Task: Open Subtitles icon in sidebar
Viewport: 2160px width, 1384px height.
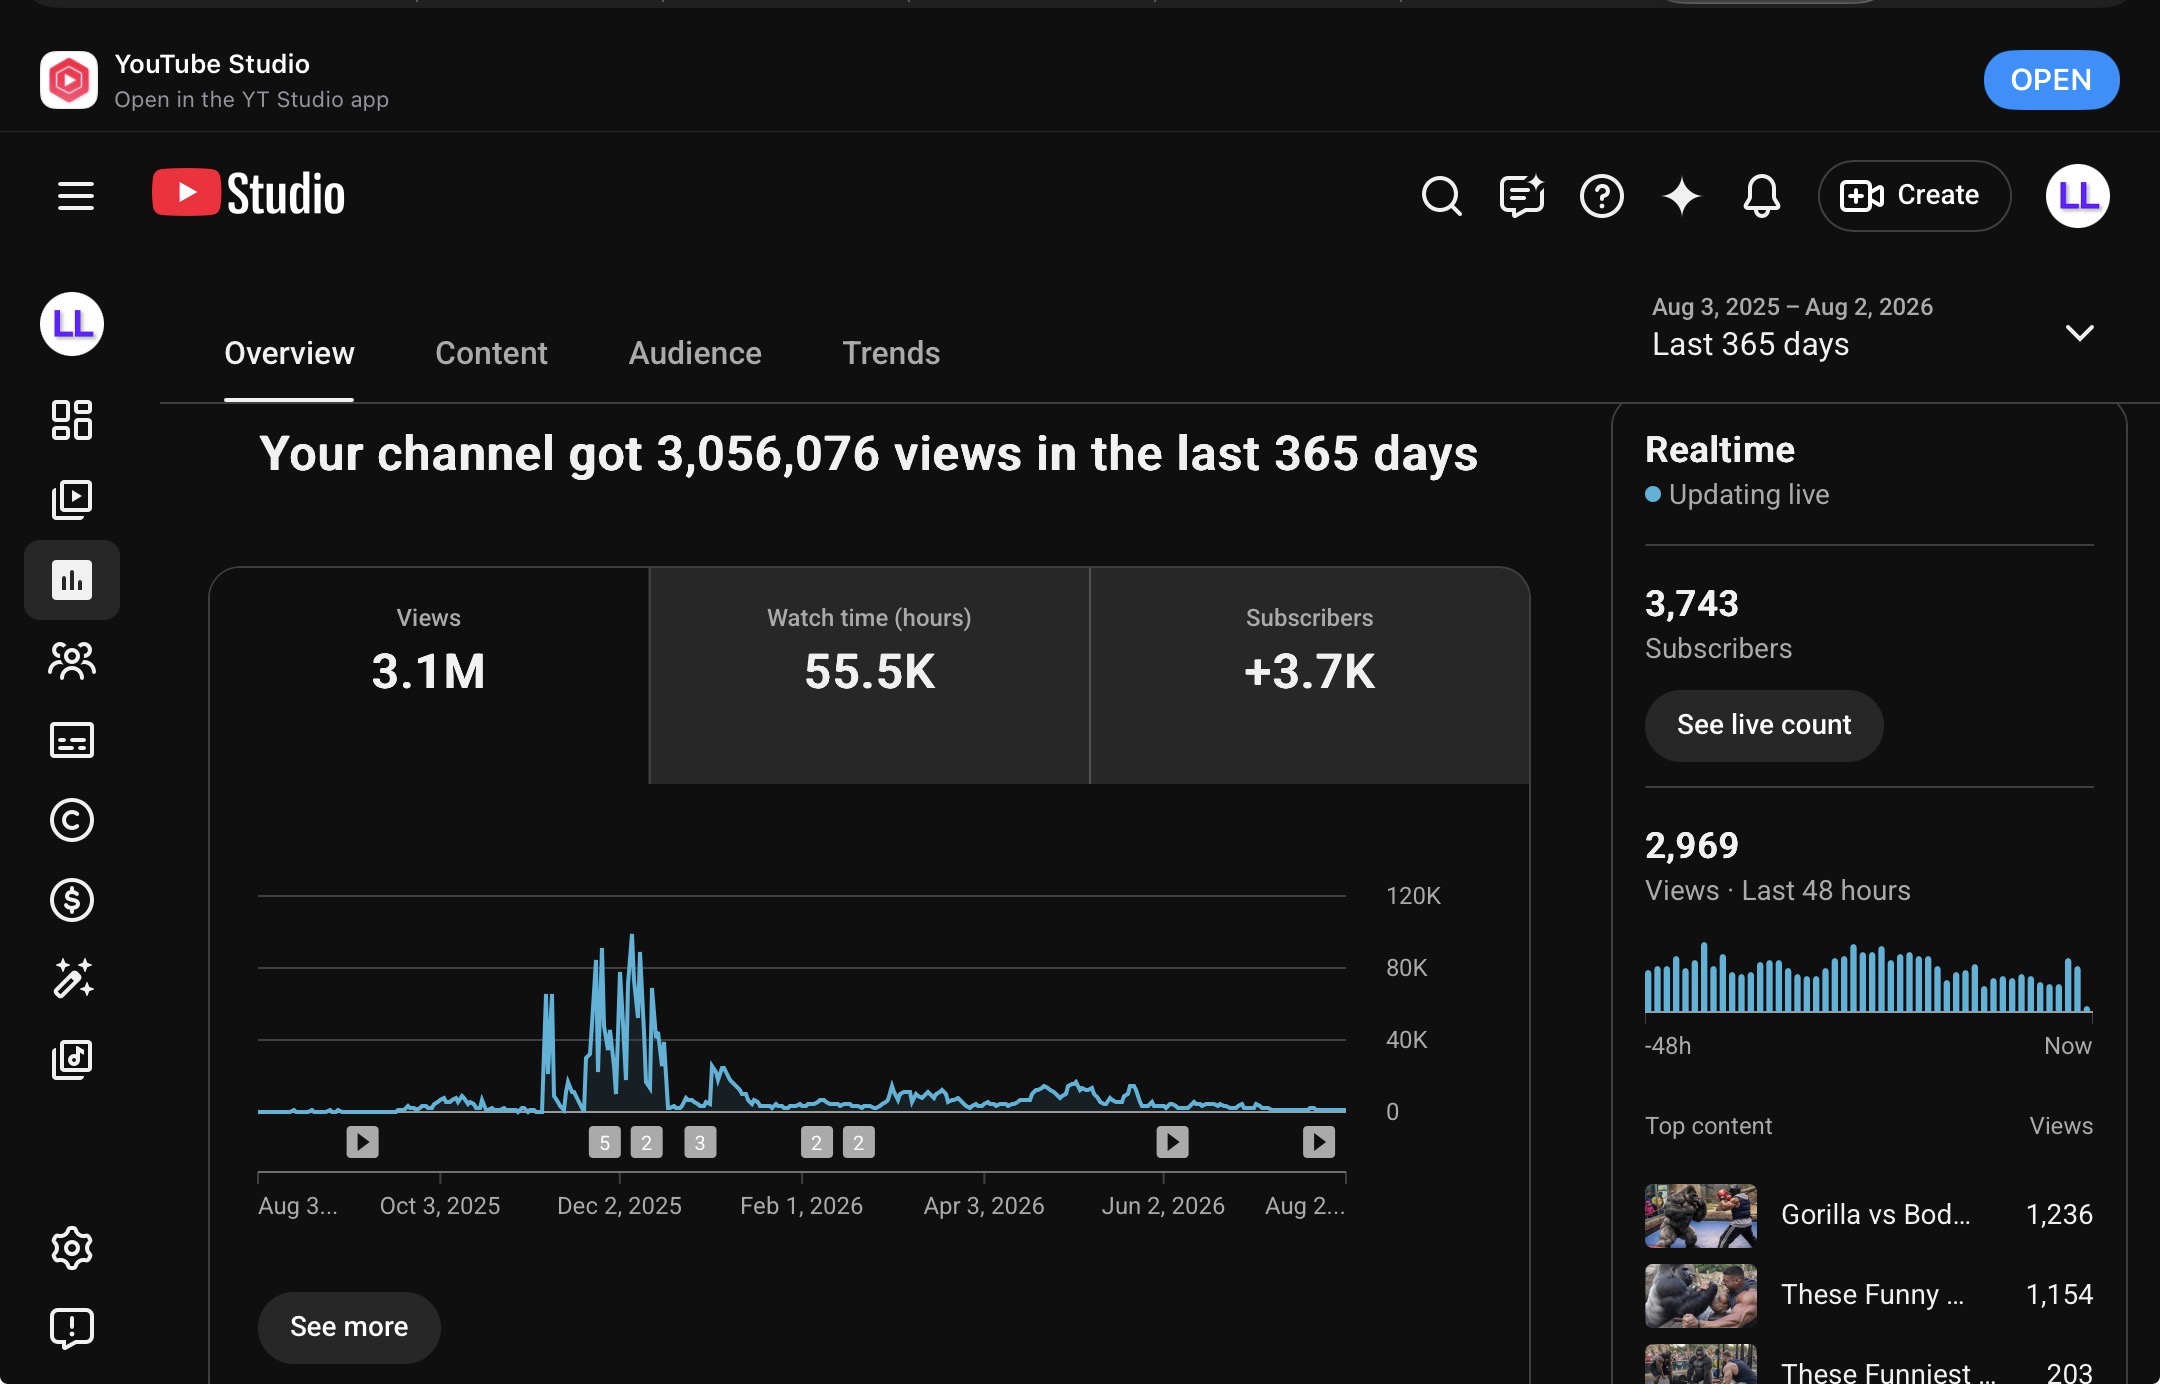Action: tap(72, 740)
